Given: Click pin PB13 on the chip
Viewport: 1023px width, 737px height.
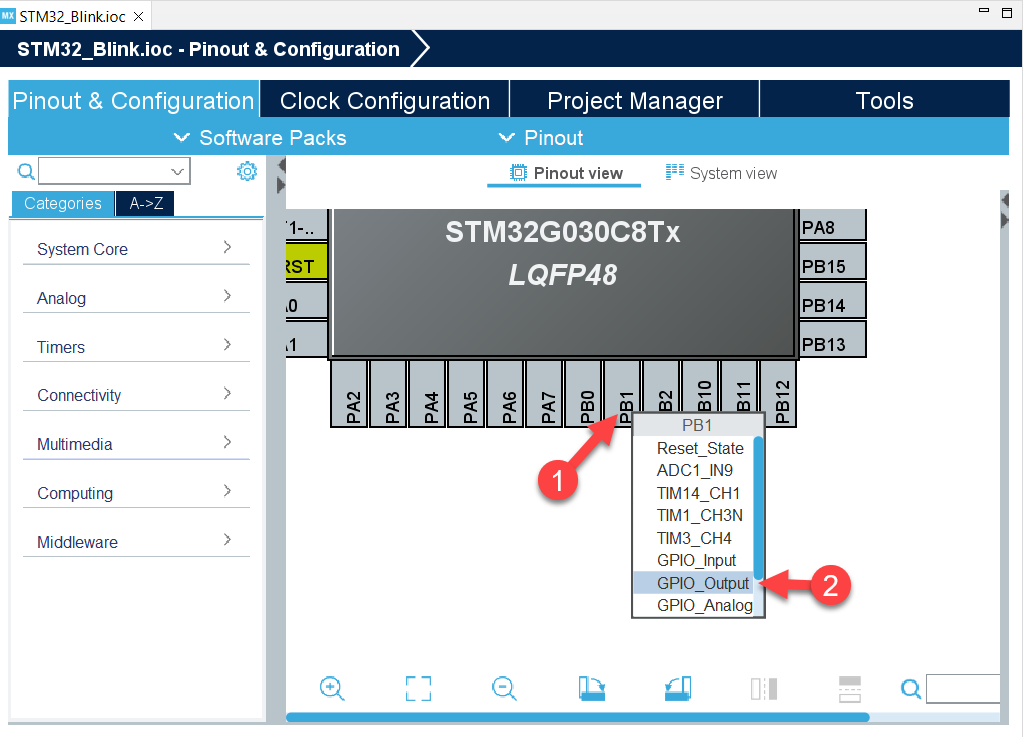Looking at the screenshot, I should point(832,339).
